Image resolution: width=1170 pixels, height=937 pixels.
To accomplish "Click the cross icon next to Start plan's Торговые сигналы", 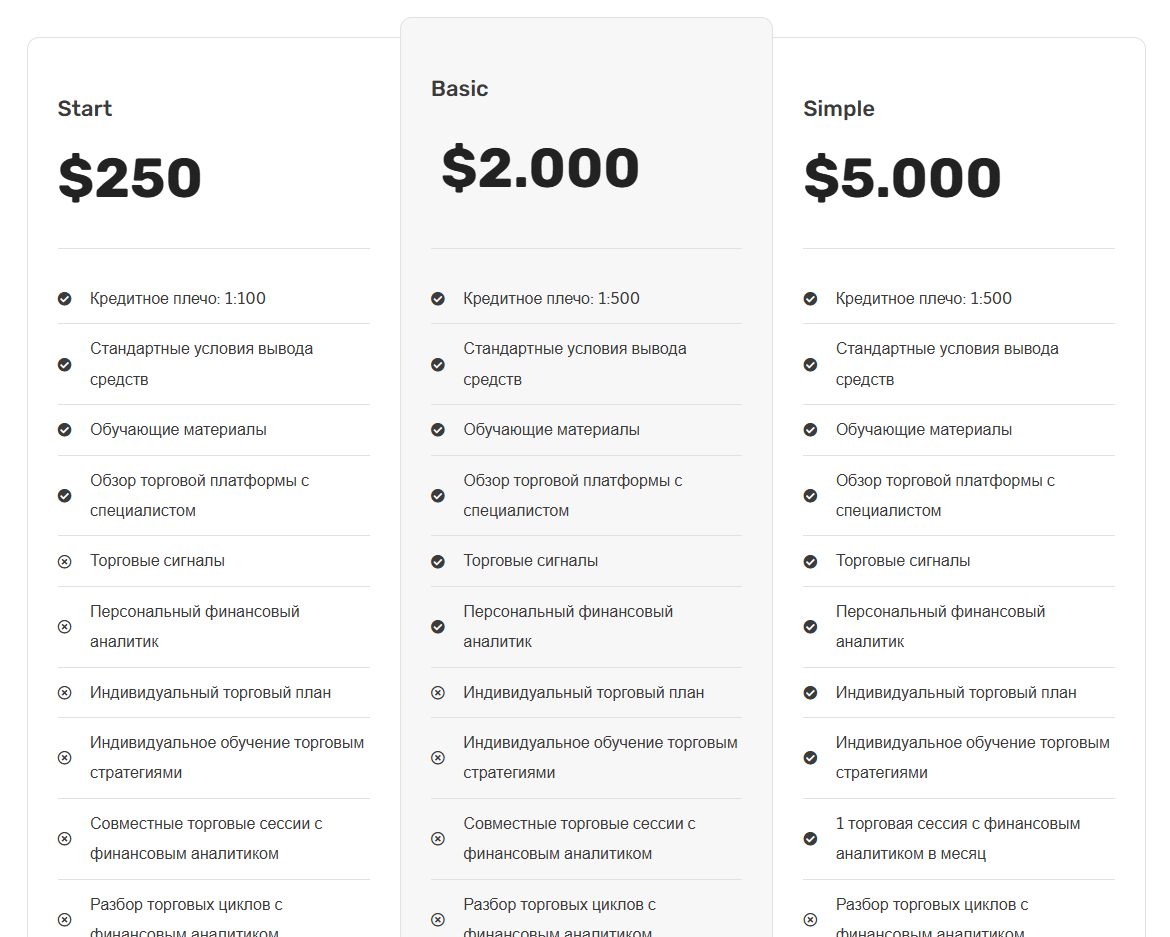I will (65, 562).
